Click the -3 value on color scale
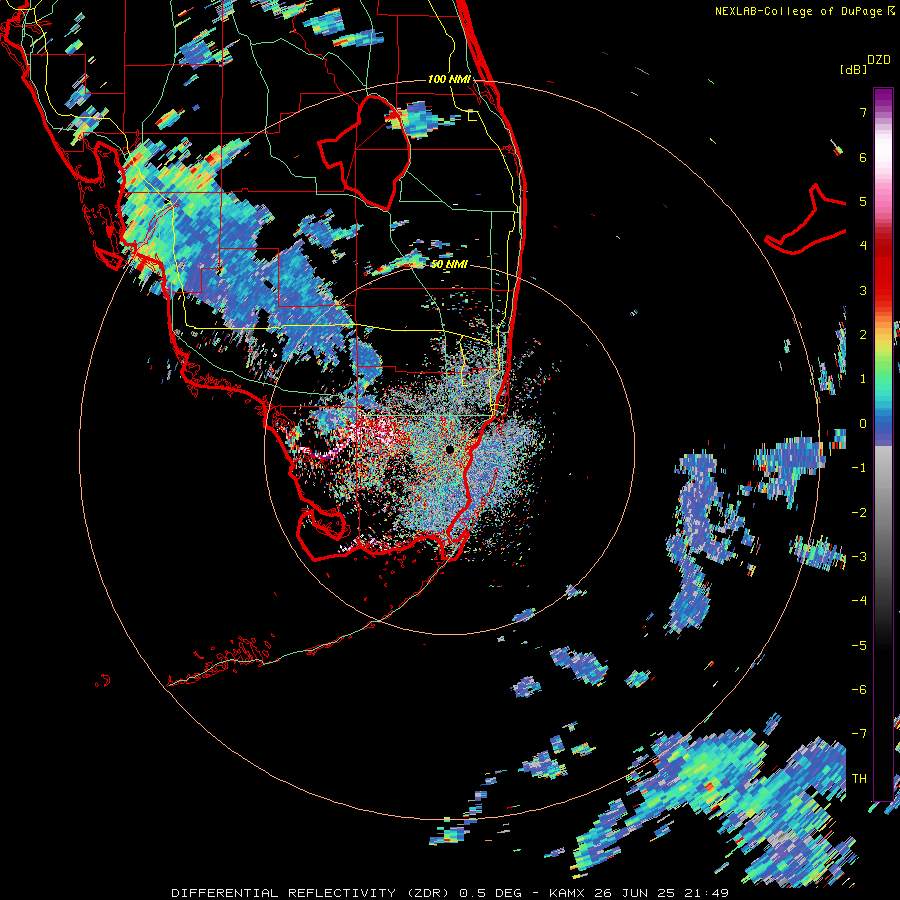 (859, 557)
